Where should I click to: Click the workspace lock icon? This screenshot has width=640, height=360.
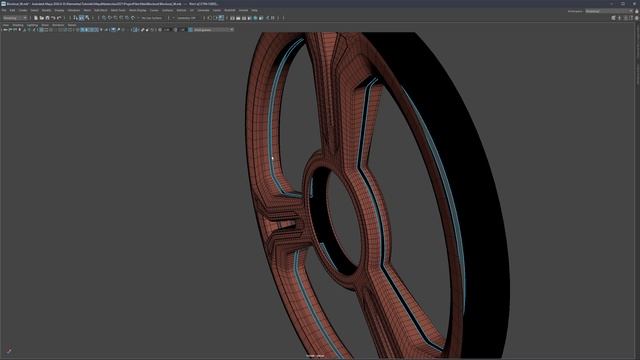click(x=636, y=11)
